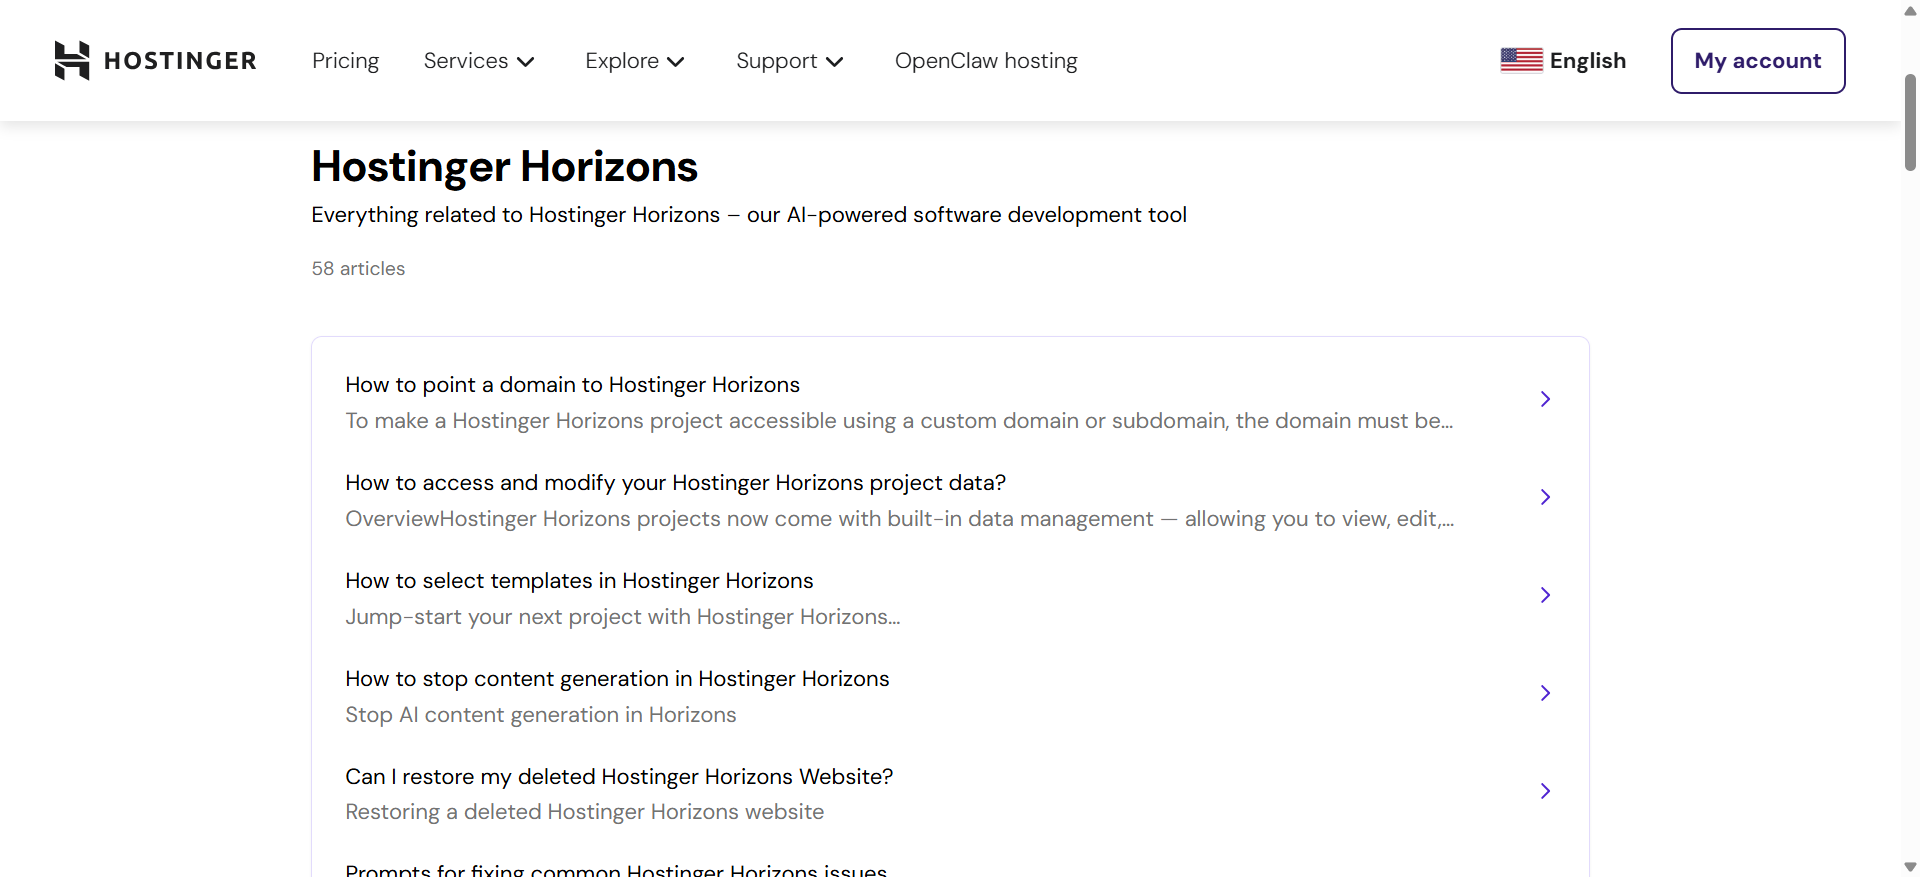
Task: Click chevron arrow beside the stop content generation article
Action: click(1545, 693)
